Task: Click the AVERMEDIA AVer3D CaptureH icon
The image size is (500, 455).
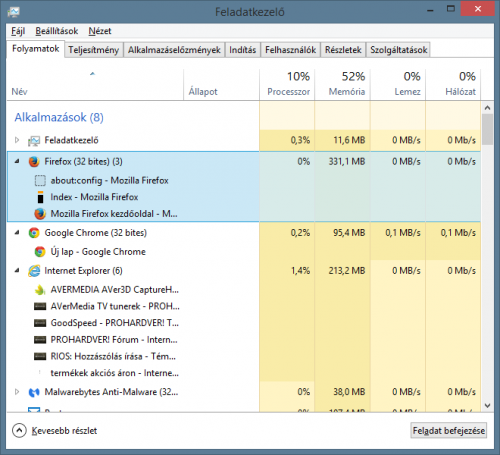Action: coord(40,290)
